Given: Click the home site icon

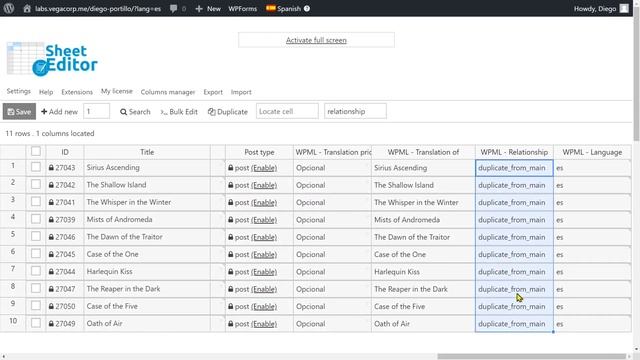Looking at the screenshot, I should point(27,8).
